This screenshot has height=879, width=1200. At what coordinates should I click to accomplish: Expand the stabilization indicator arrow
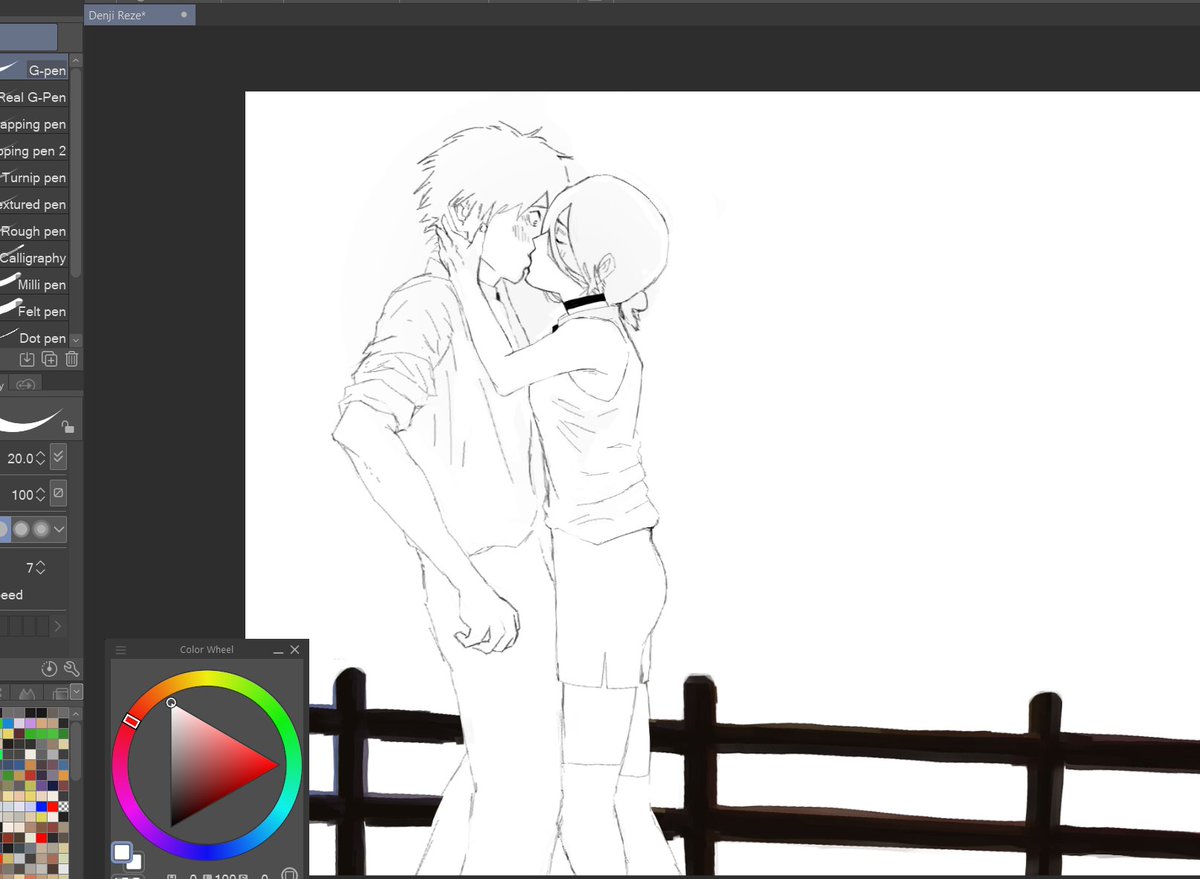pyautogui.click(x=57, y=626)
